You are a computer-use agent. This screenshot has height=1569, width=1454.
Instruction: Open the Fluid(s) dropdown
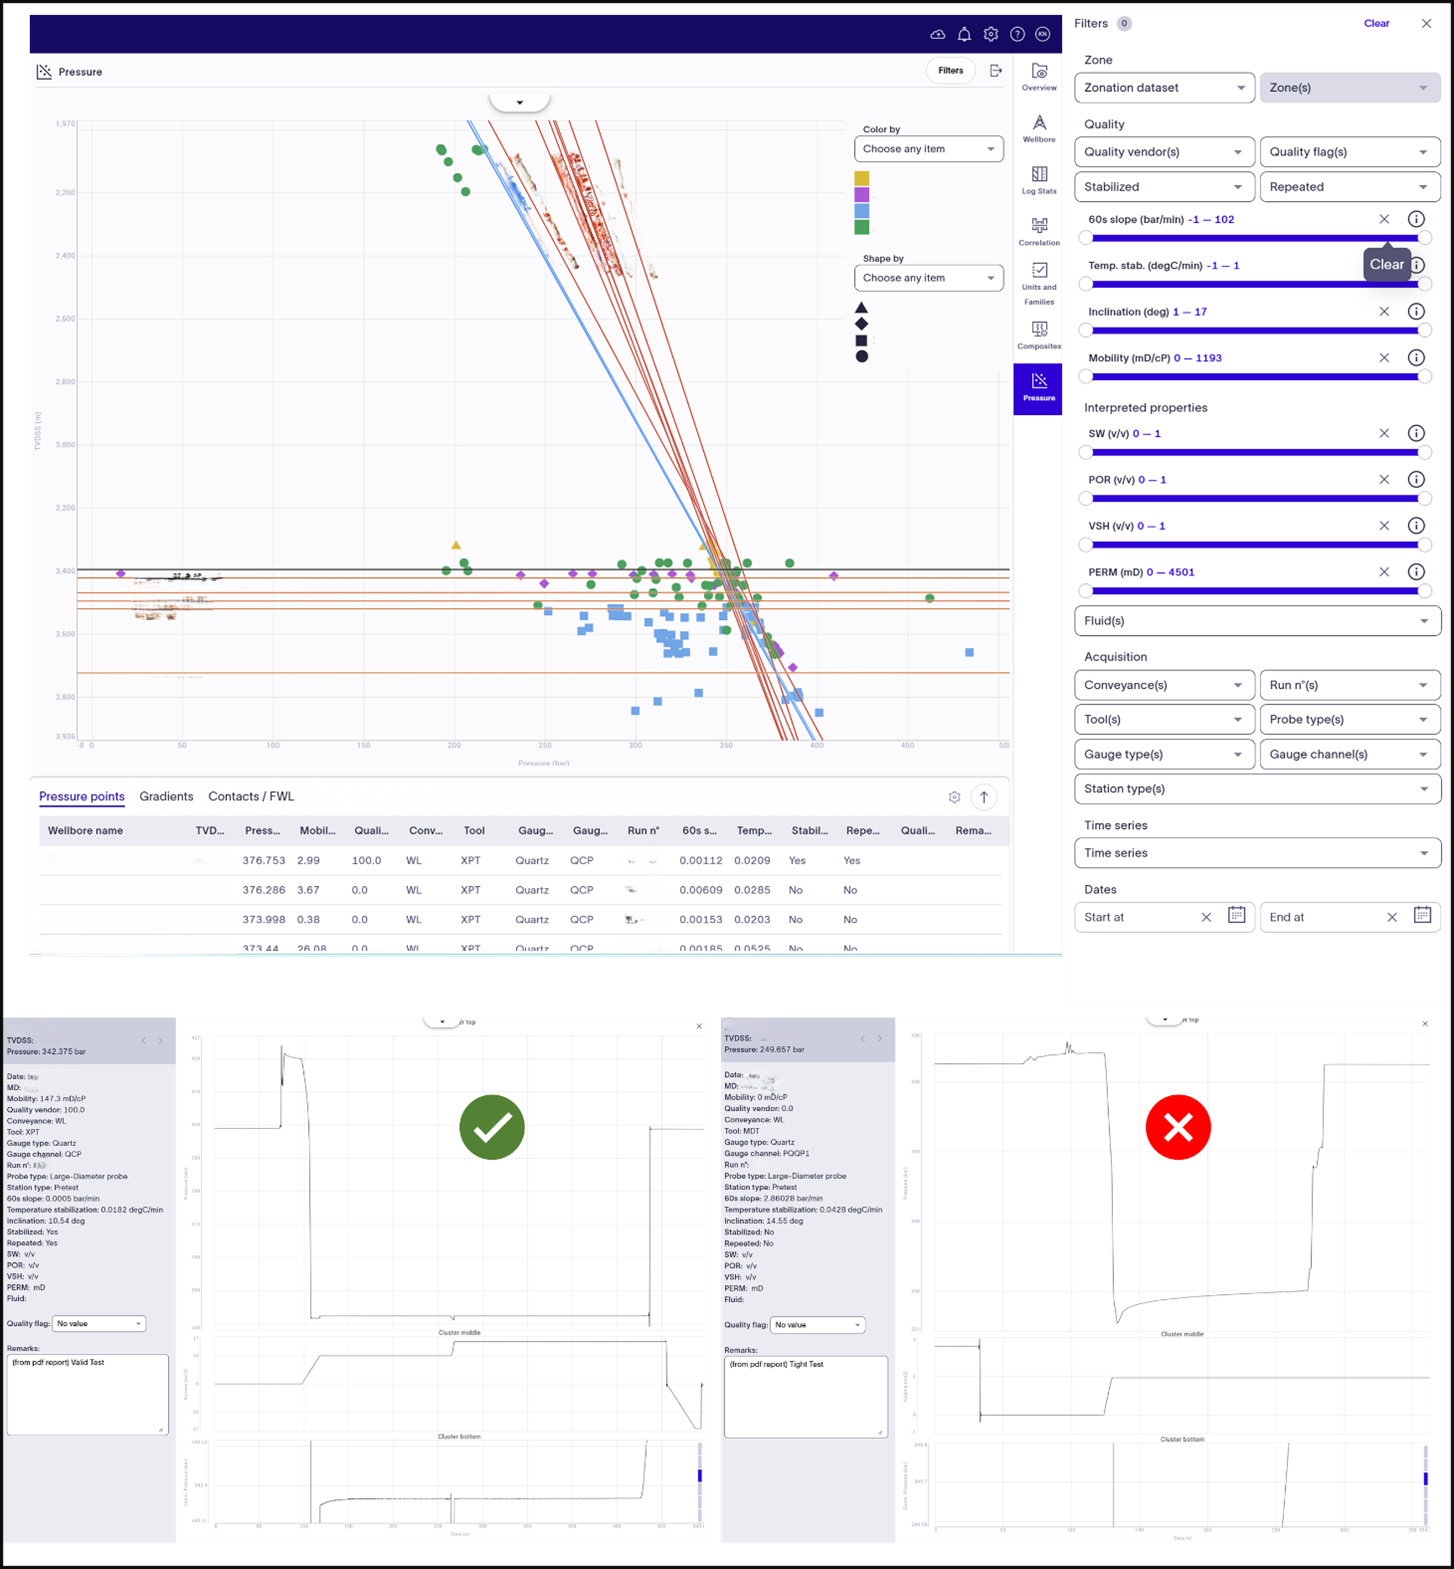pos(1257,621)
